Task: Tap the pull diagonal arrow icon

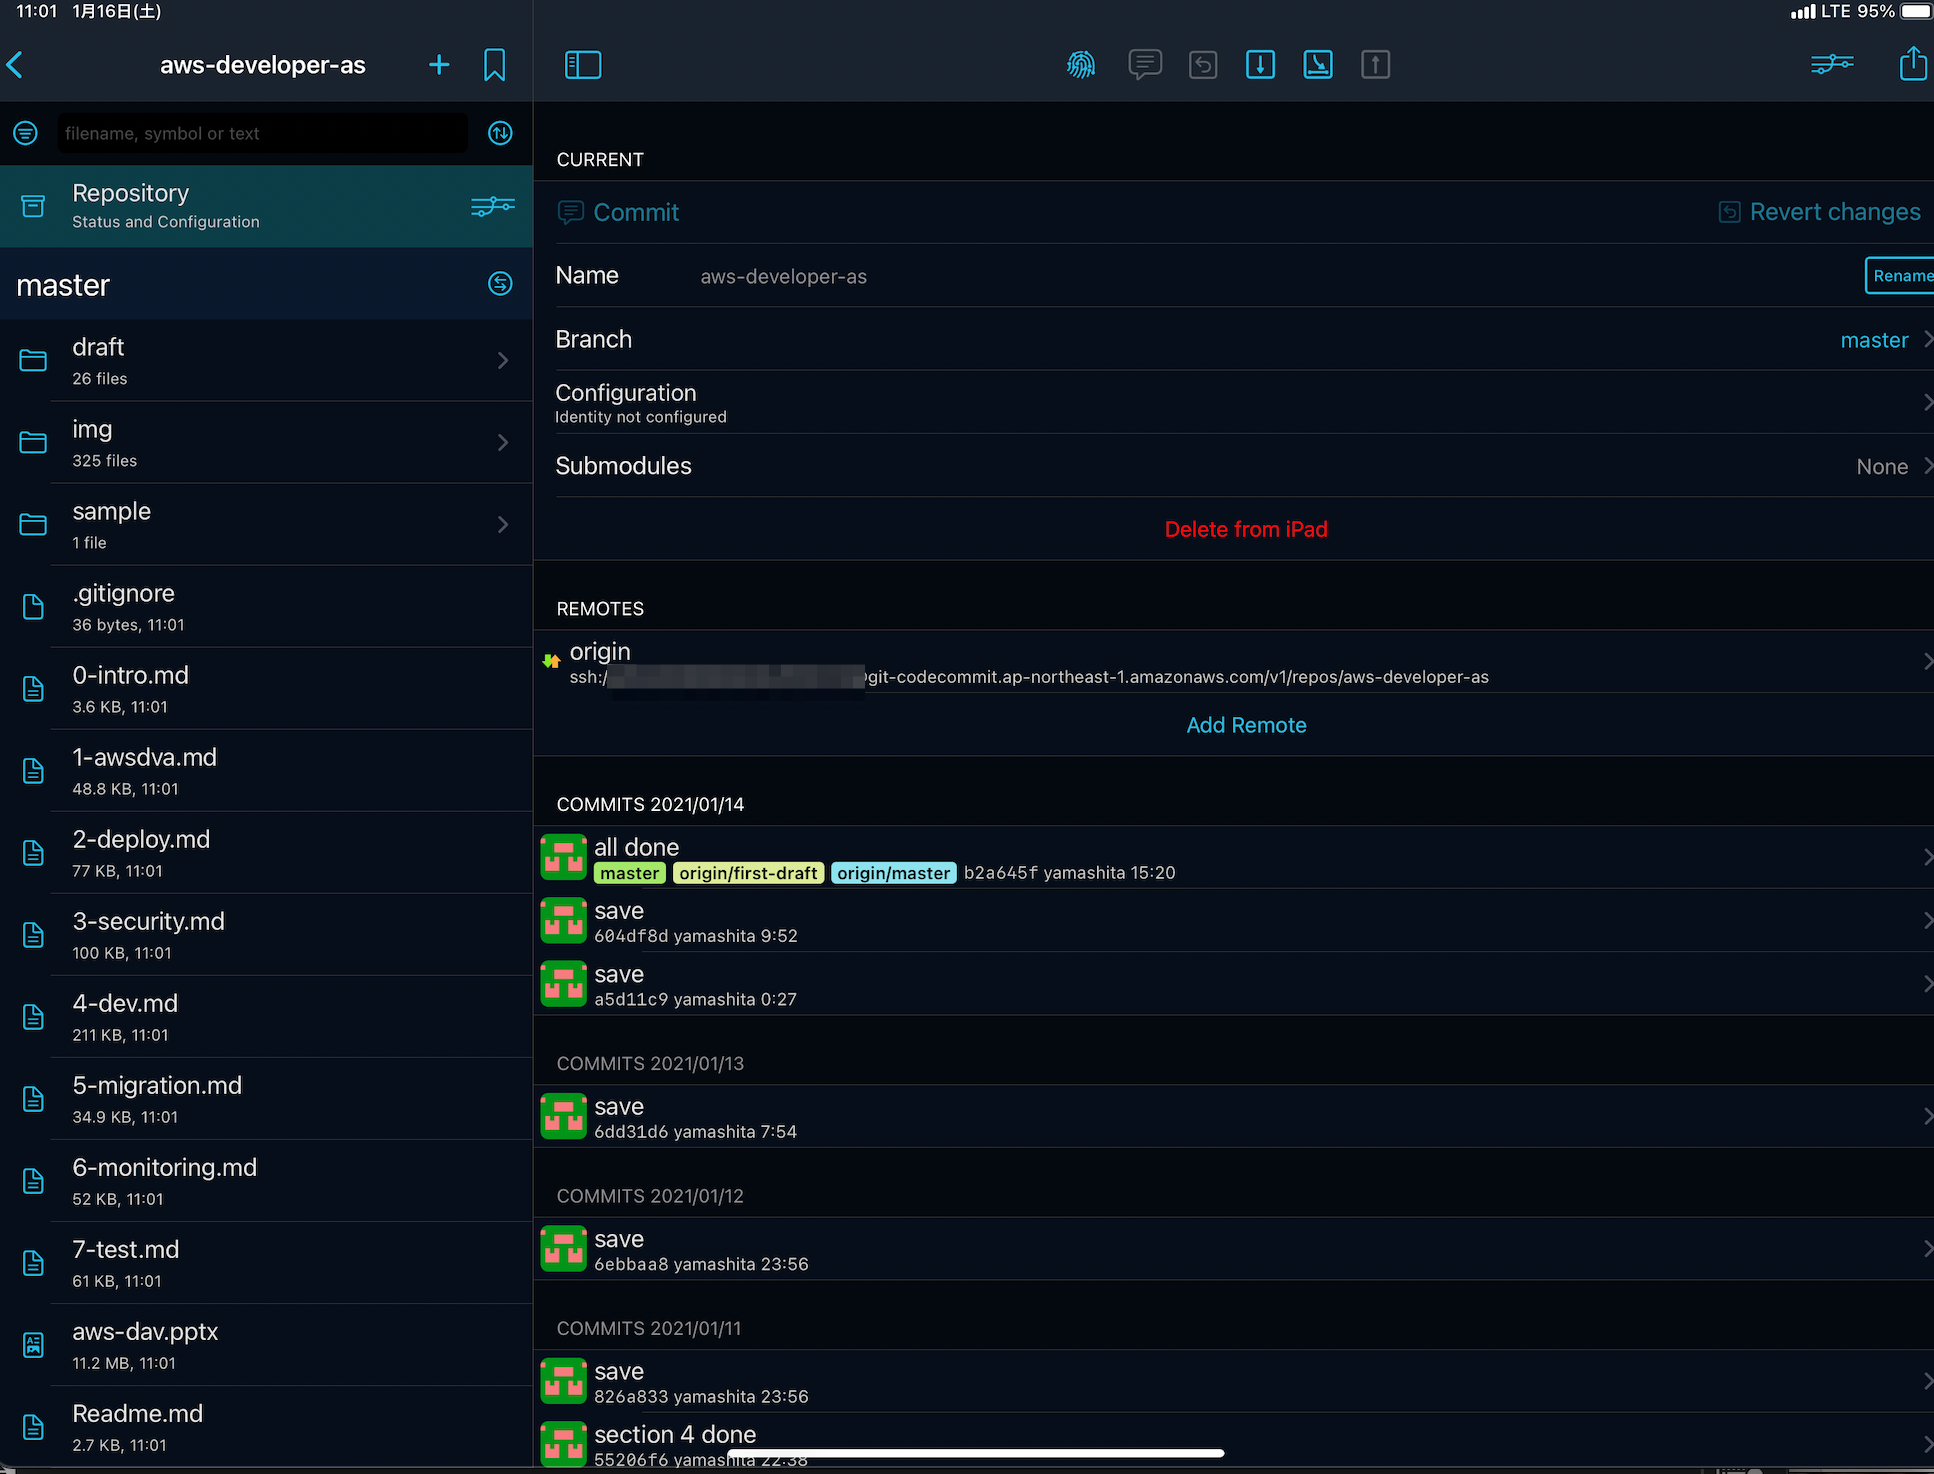Action: [1318, 65]
